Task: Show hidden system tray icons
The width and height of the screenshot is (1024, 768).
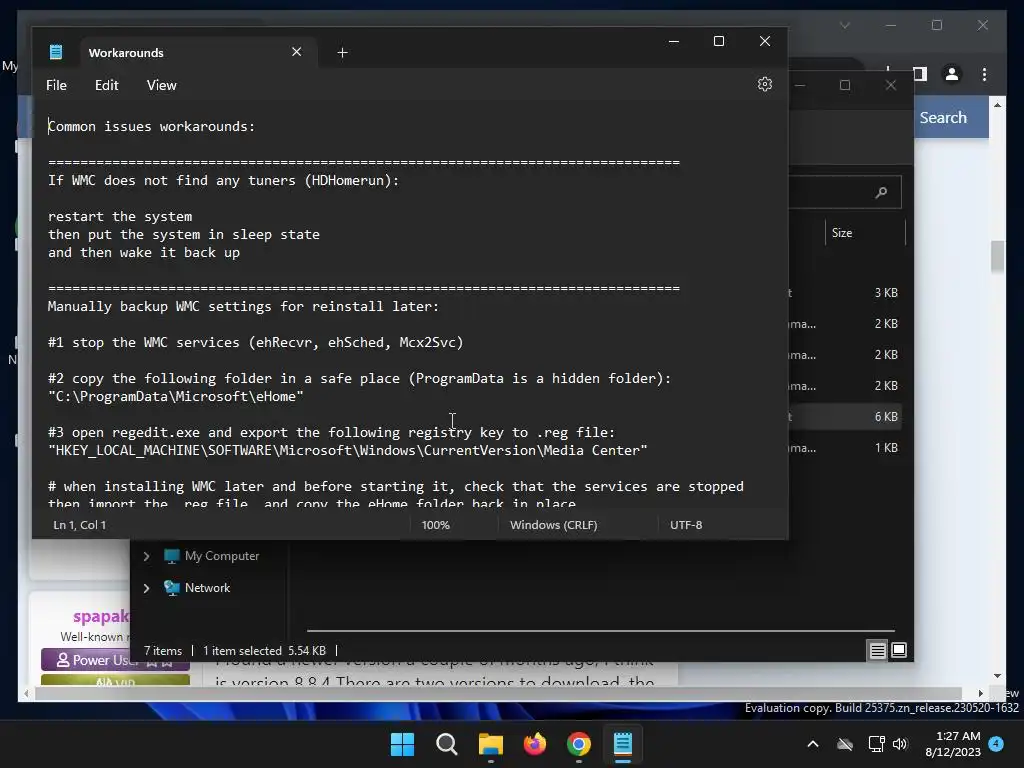Action: coord(813,744)
